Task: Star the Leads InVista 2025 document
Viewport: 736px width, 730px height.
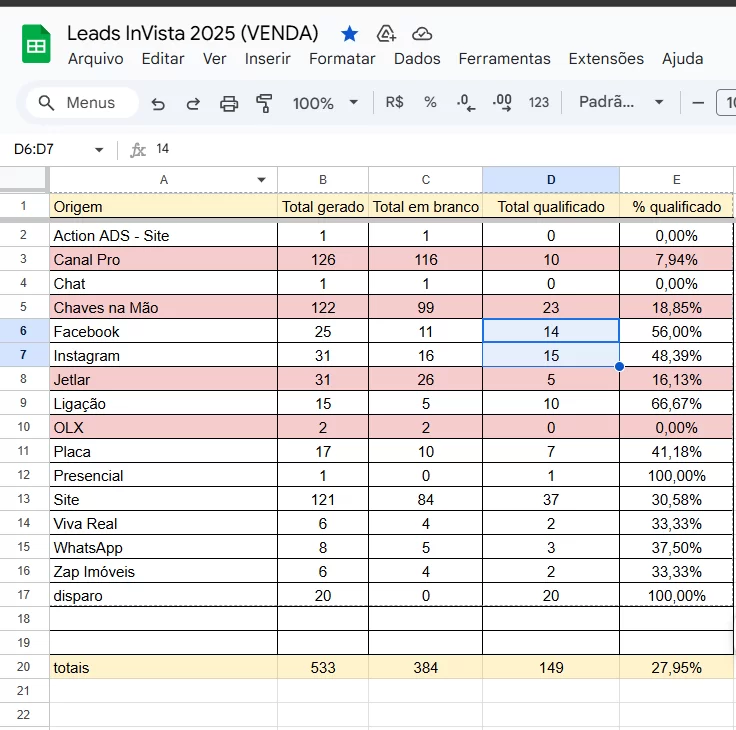Action: click(349, 34)
